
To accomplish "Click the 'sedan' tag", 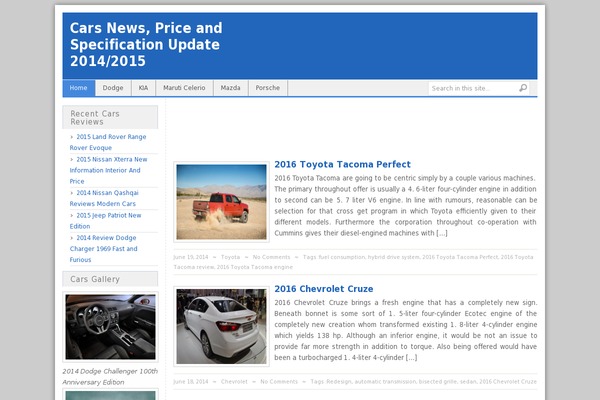I will point(466,382).
